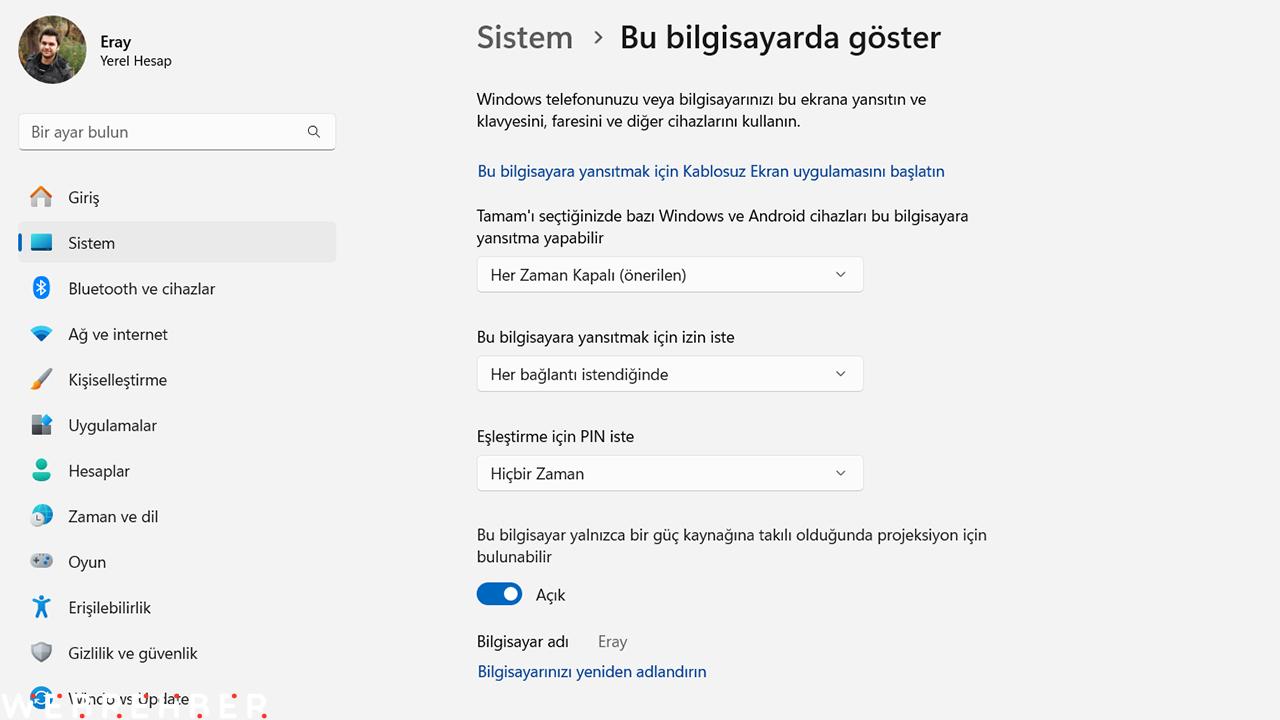Image resolution: width=1280 pixels, height=720 pixels.
Task: Select Sistem in the sidebar
Action: pyautogui.click(x=177, y=243)
